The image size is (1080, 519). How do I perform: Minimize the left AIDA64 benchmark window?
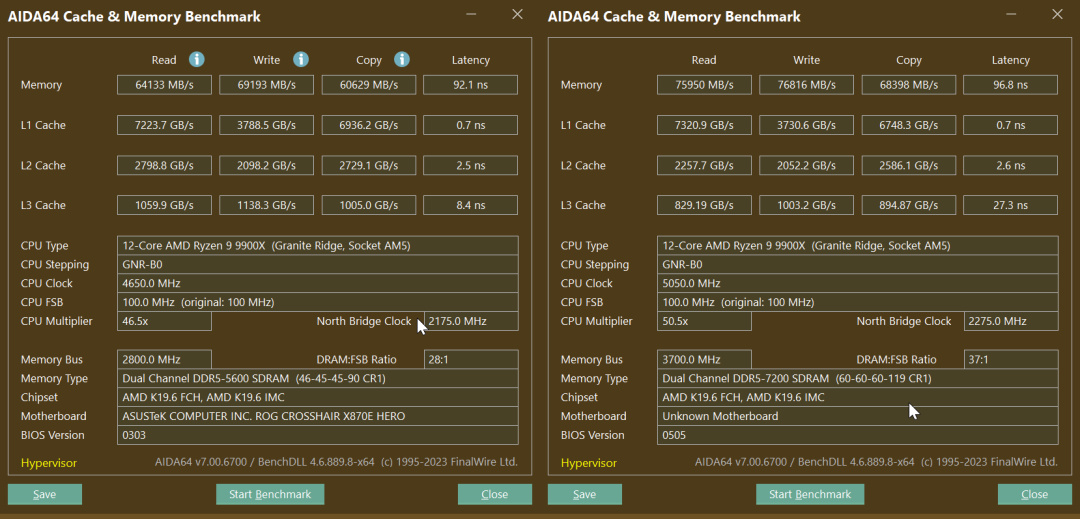click(x=471, y=15)
